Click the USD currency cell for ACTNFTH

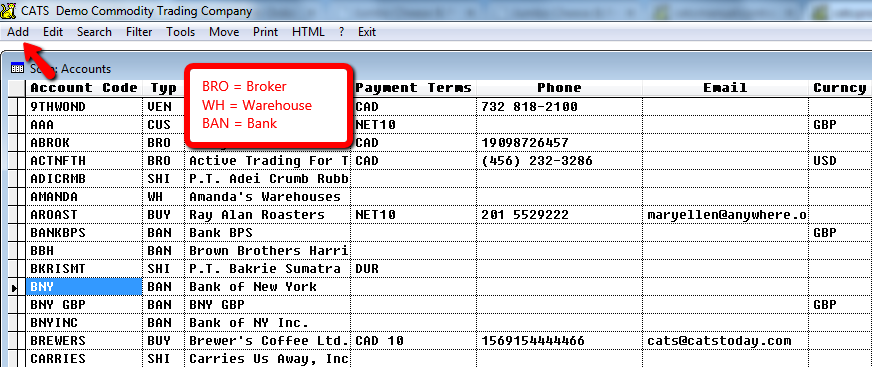click(x=840, y=161)
